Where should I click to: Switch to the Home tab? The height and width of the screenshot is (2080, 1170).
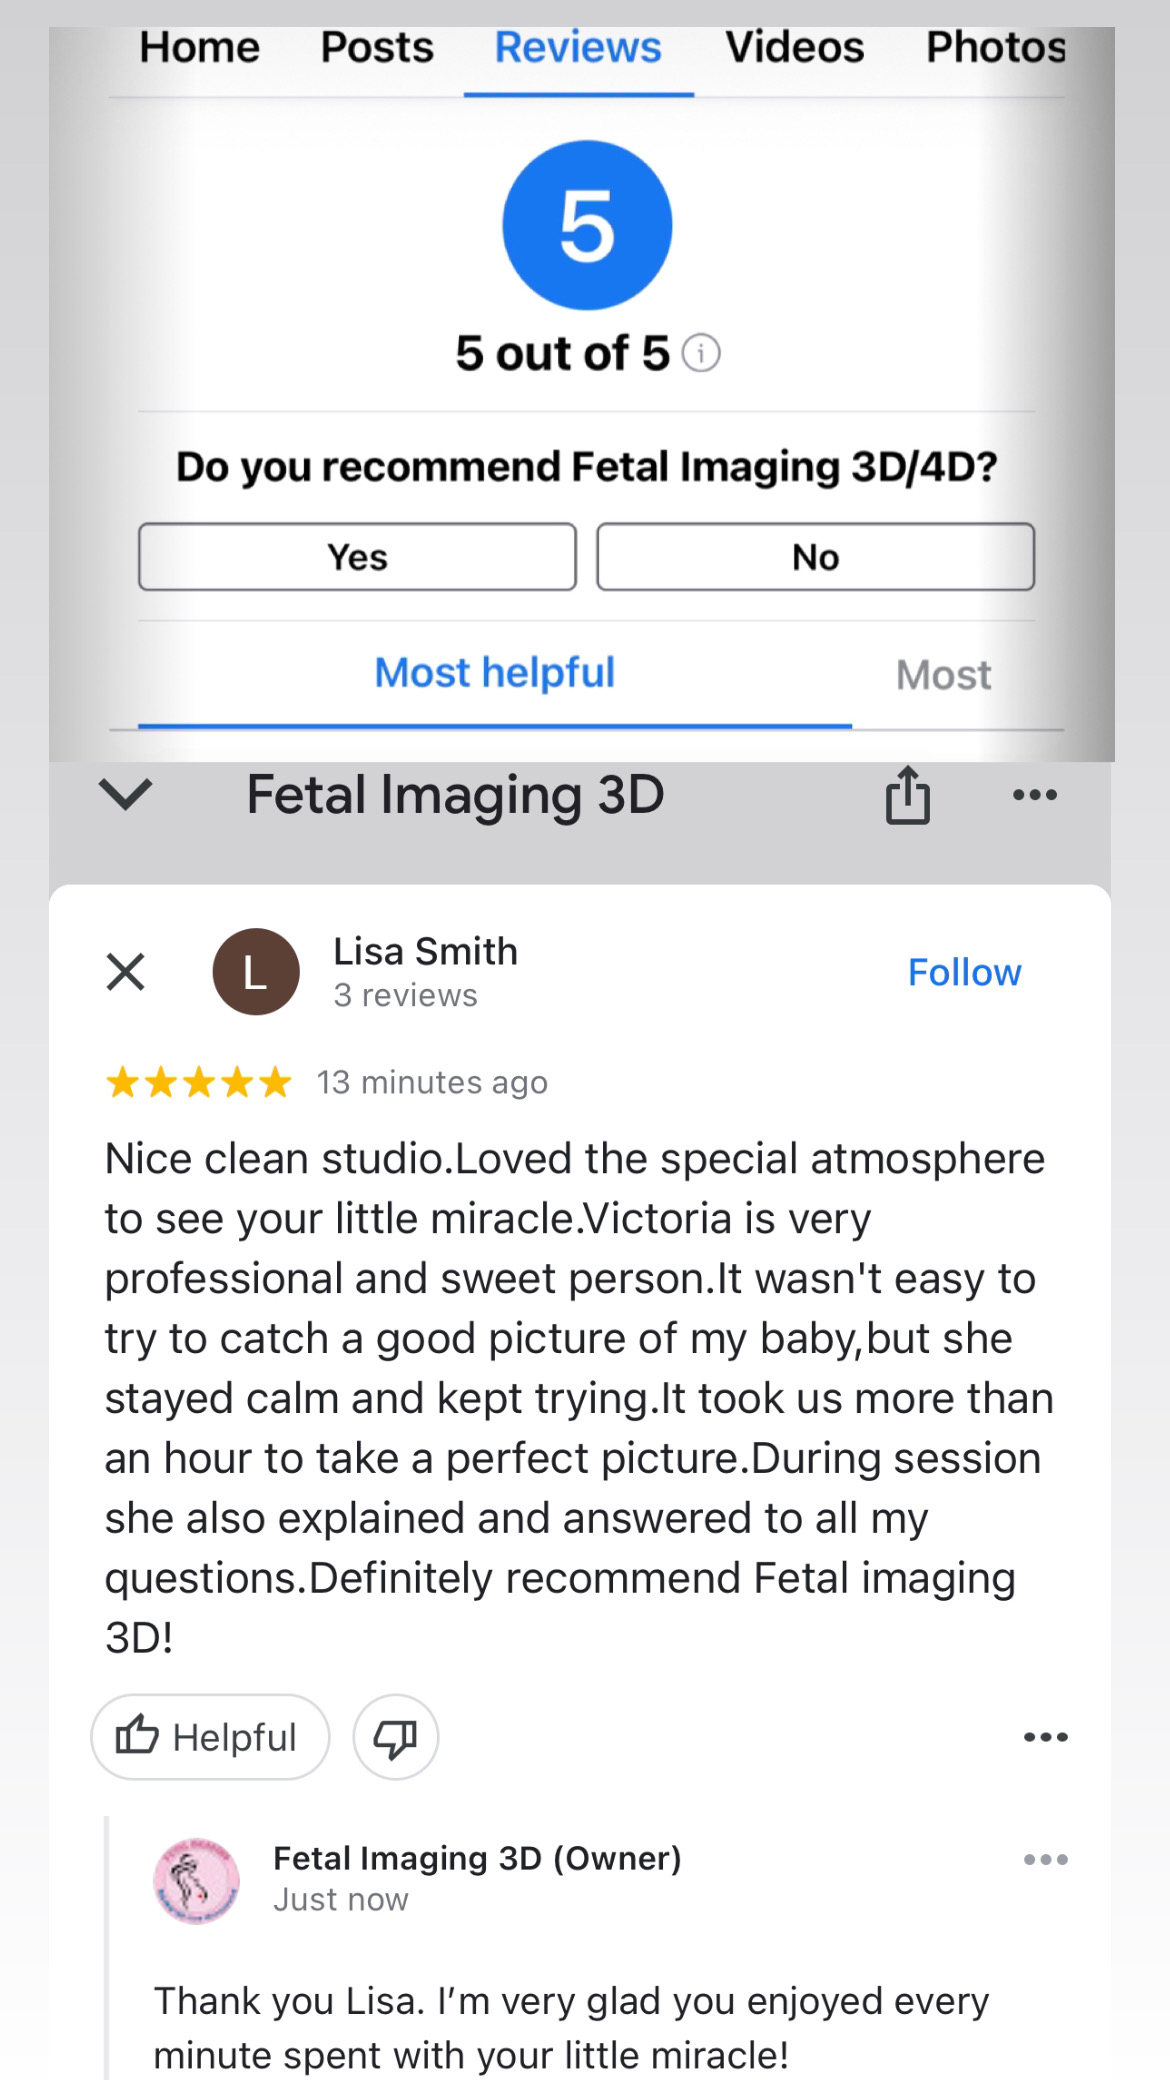click(199, 48)
